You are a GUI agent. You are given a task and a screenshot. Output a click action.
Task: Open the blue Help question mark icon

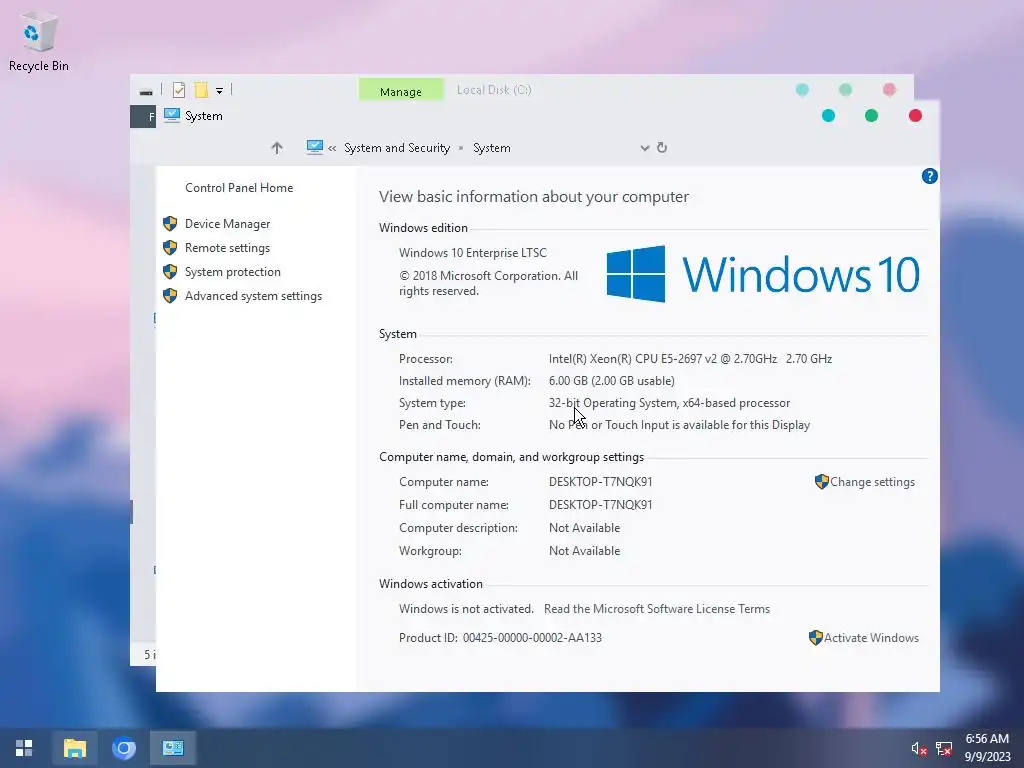pos(929,176)
